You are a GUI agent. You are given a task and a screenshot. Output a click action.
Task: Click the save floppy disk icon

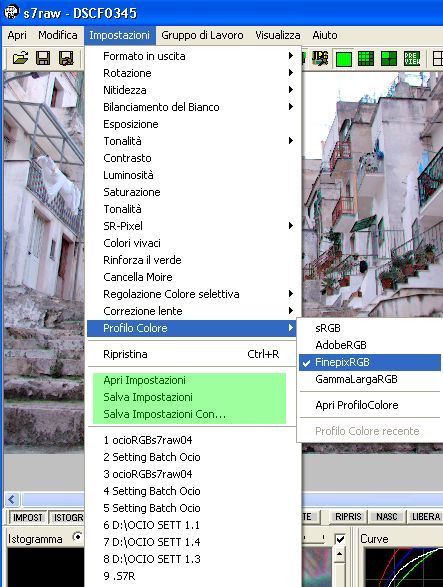43,58
